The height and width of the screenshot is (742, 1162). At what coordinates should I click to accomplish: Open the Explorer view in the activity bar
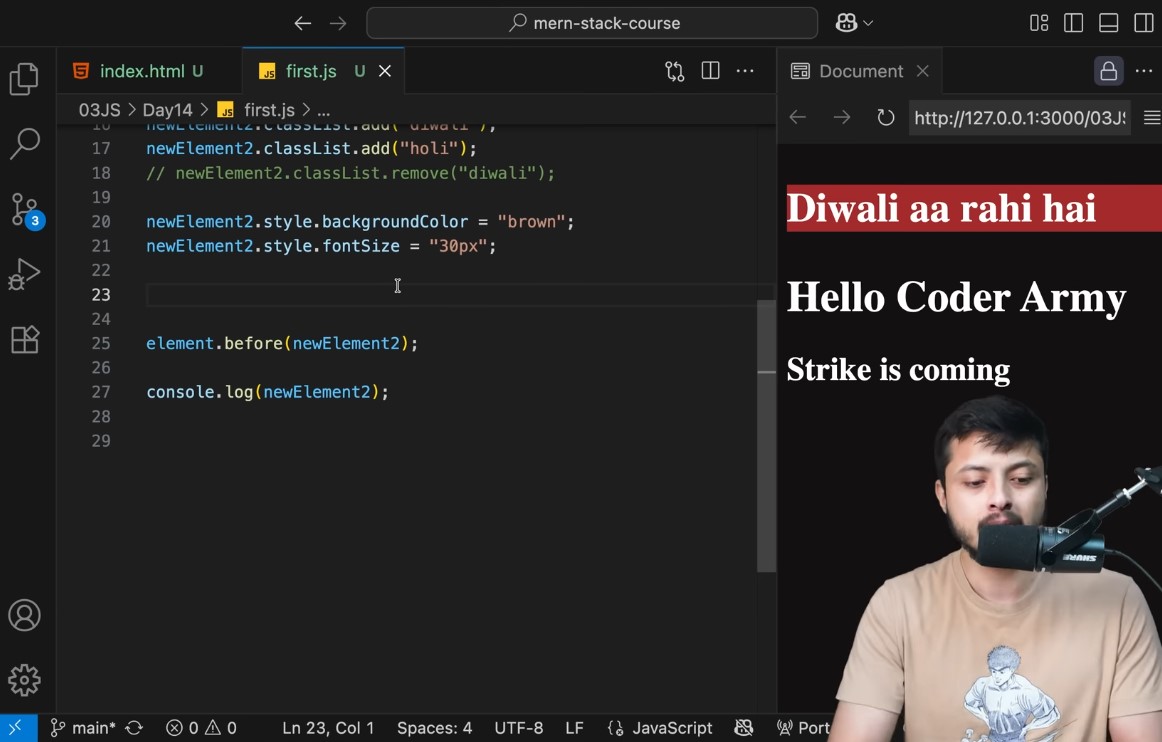(x=24, y=79)
